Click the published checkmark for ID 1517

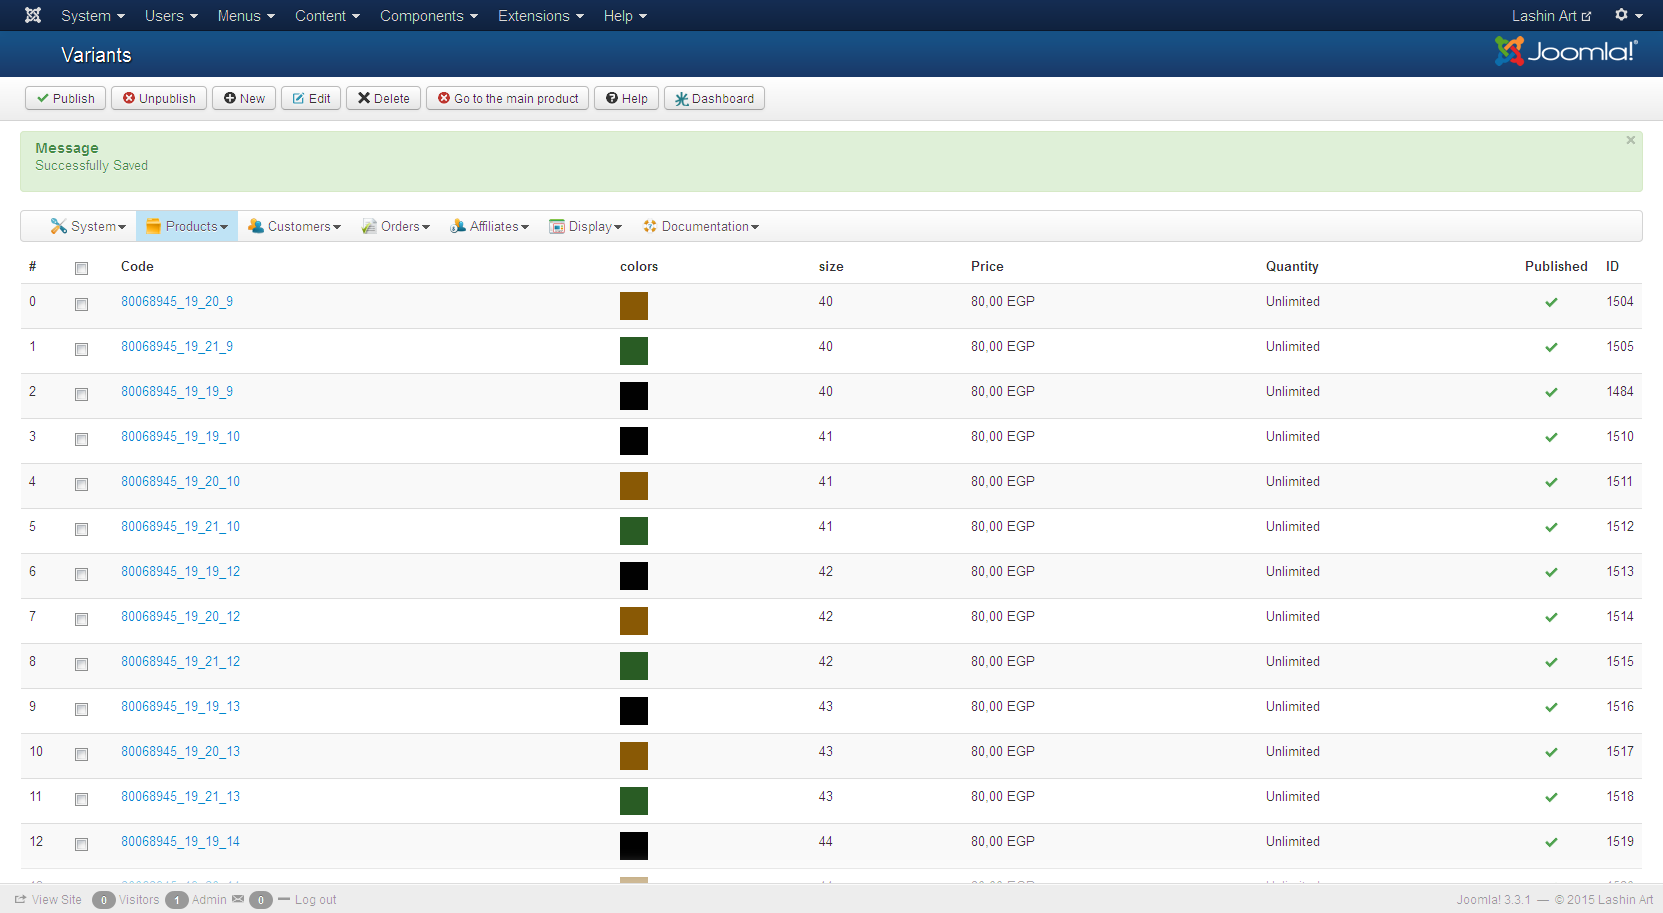1551,752
